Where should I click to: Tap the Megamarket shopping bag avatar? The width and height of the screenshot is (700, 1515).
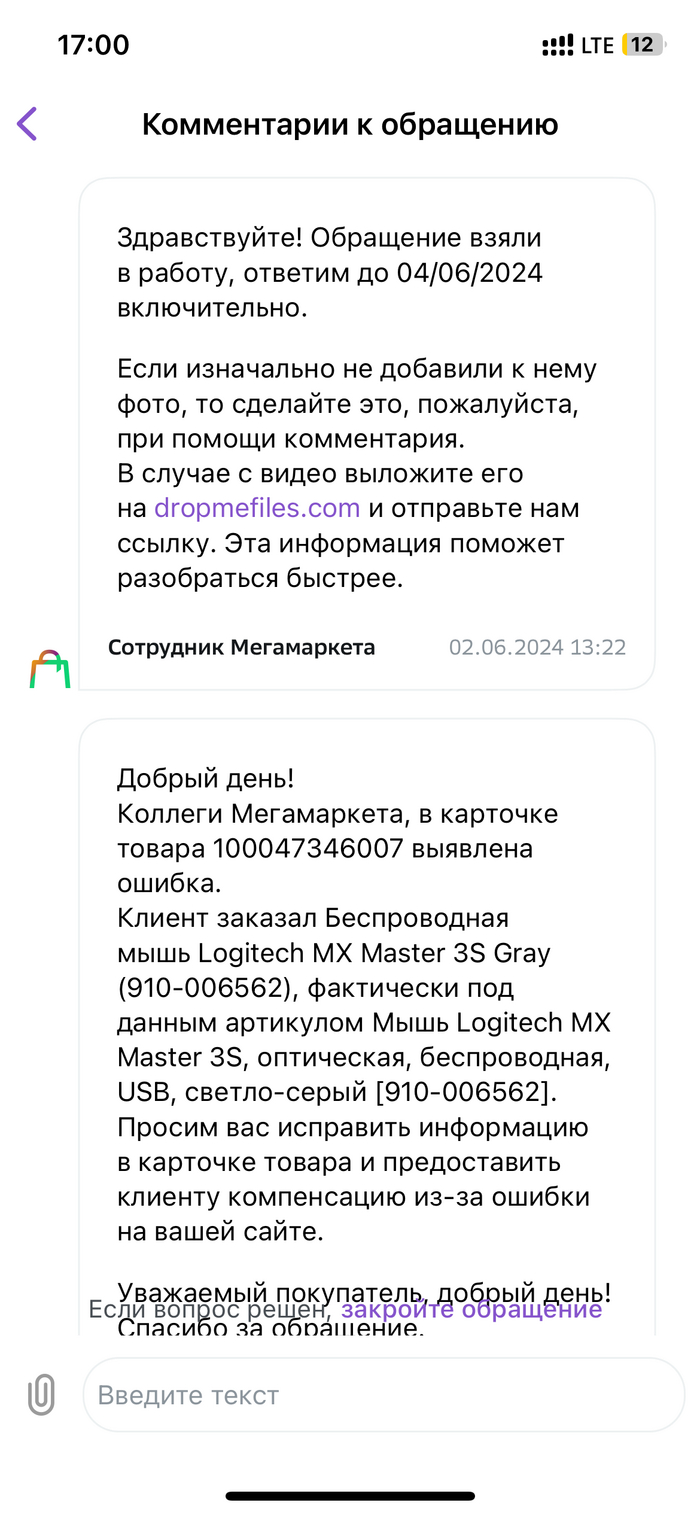[50, 669]
